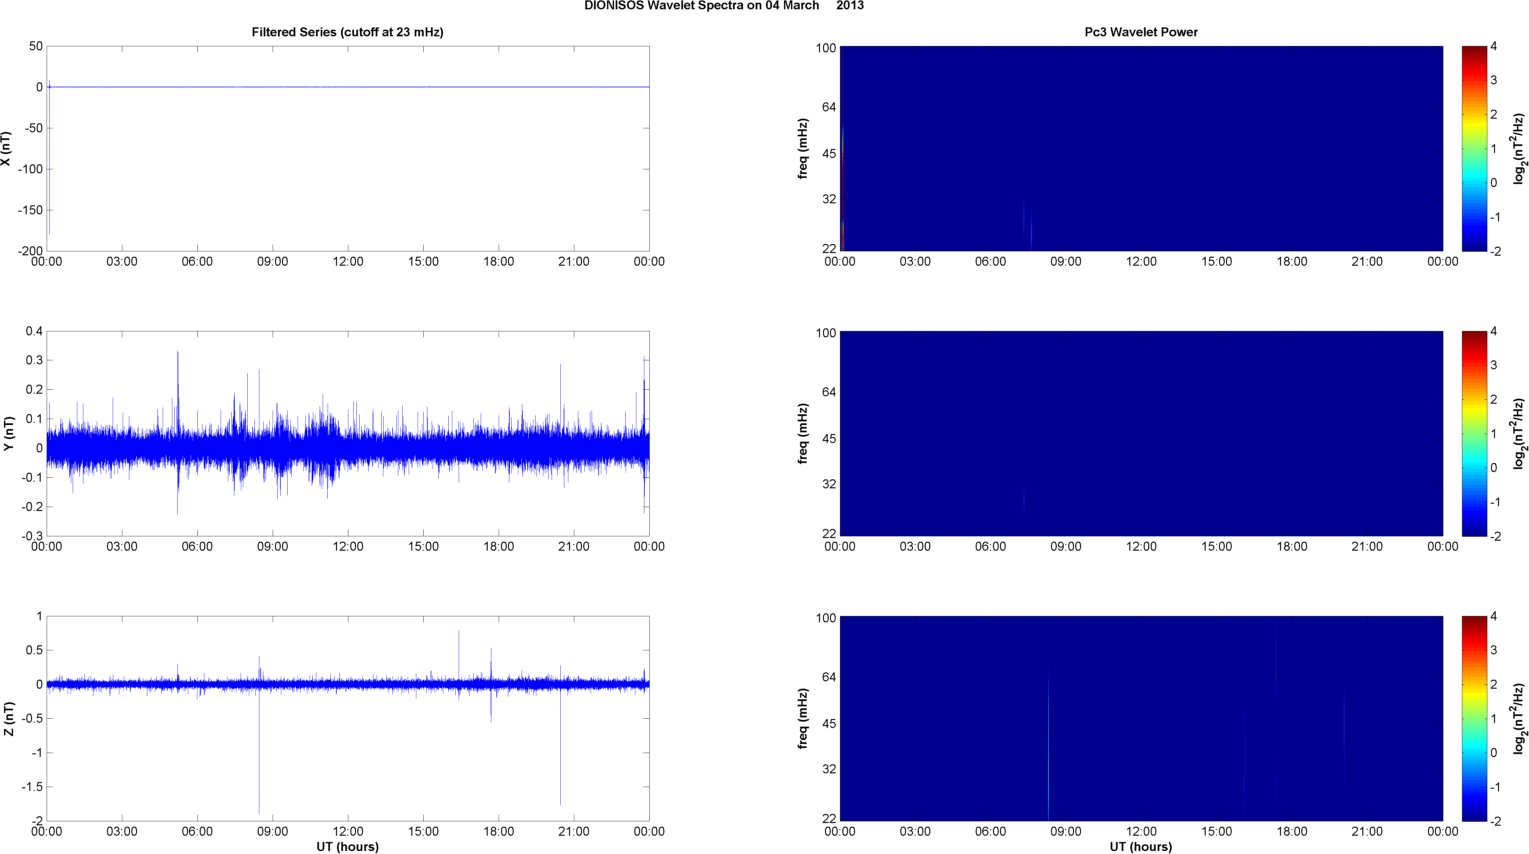
Task: Click log2(nT²/Hz) label beside top colorbar
Action: [1519, 149]
